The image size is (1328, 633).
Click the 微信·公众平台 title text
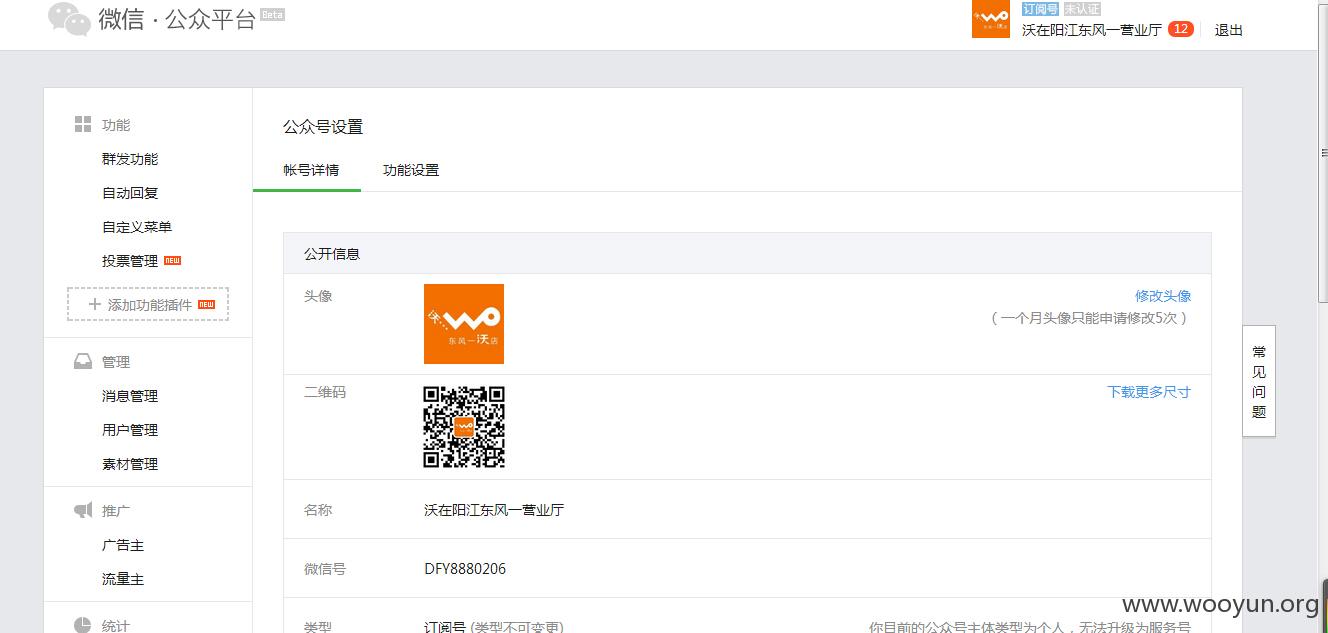[x=177, y=20]
